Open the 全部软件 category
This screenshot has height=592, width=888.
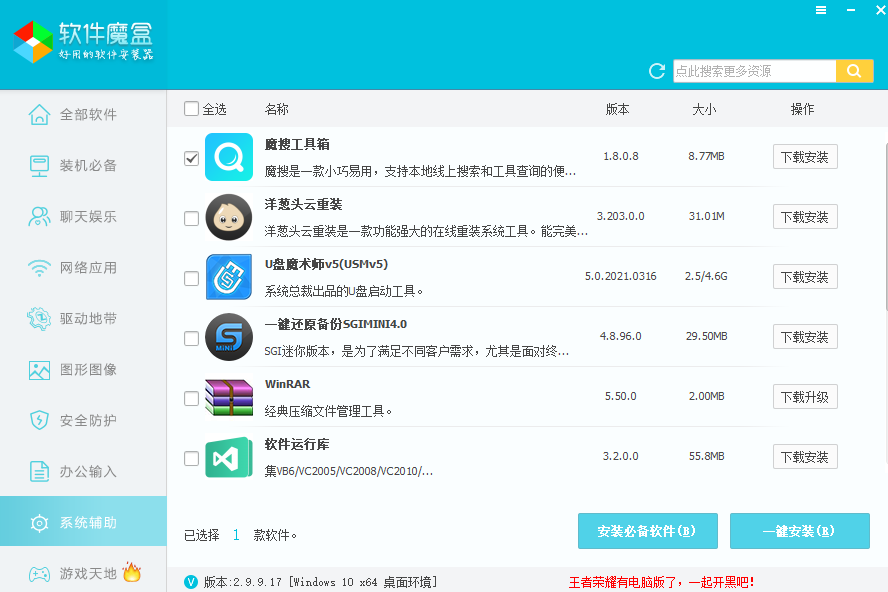coord(83,114)
